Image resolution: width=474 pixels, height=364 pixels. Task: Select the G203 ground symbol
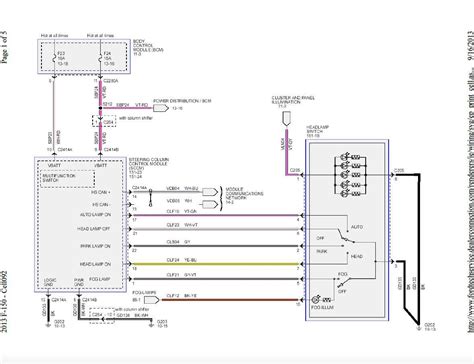pos(152,325)
